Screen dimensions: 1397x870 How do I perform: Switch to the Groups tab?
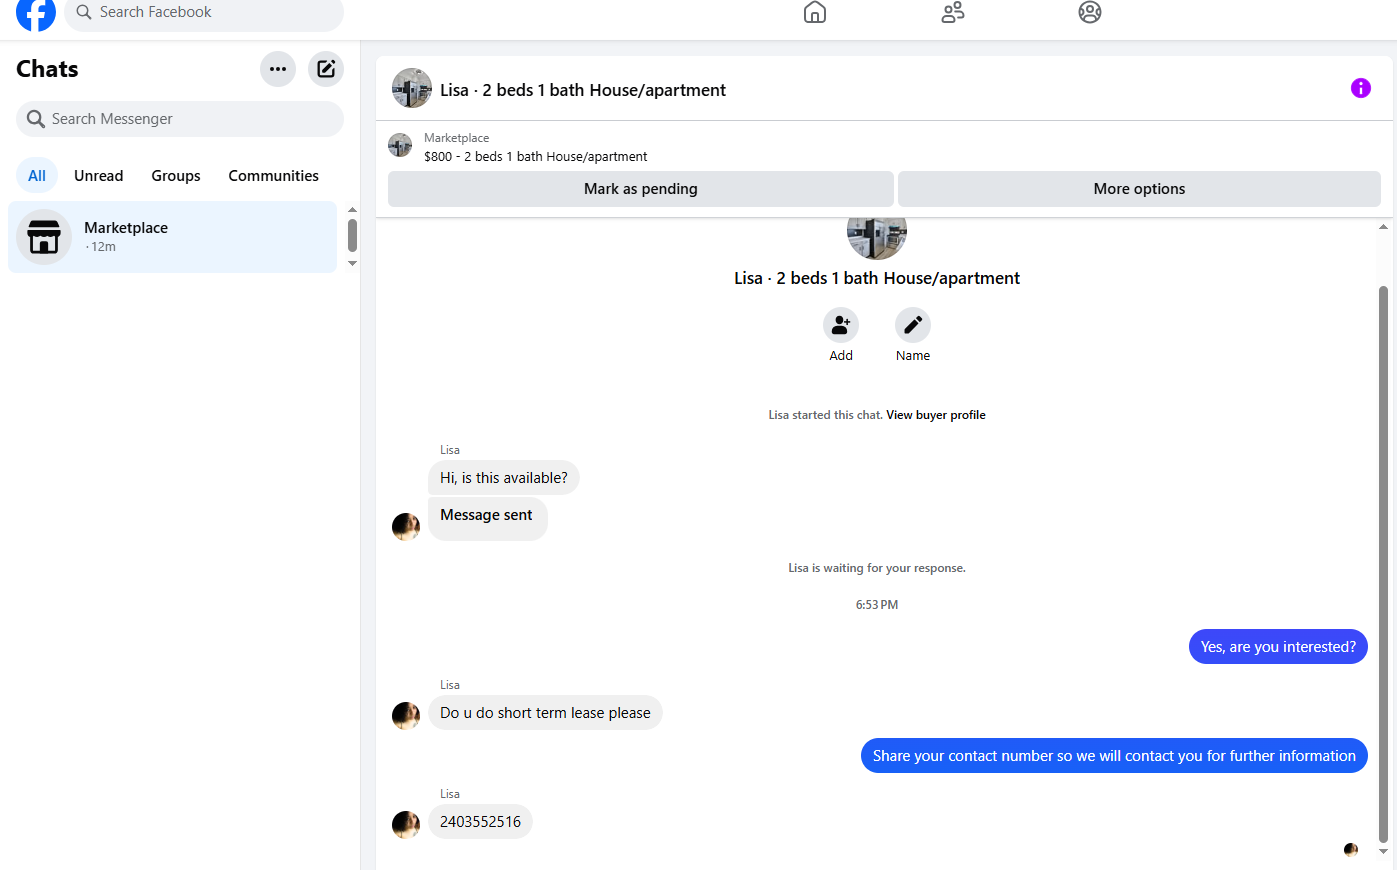[176, 176]
